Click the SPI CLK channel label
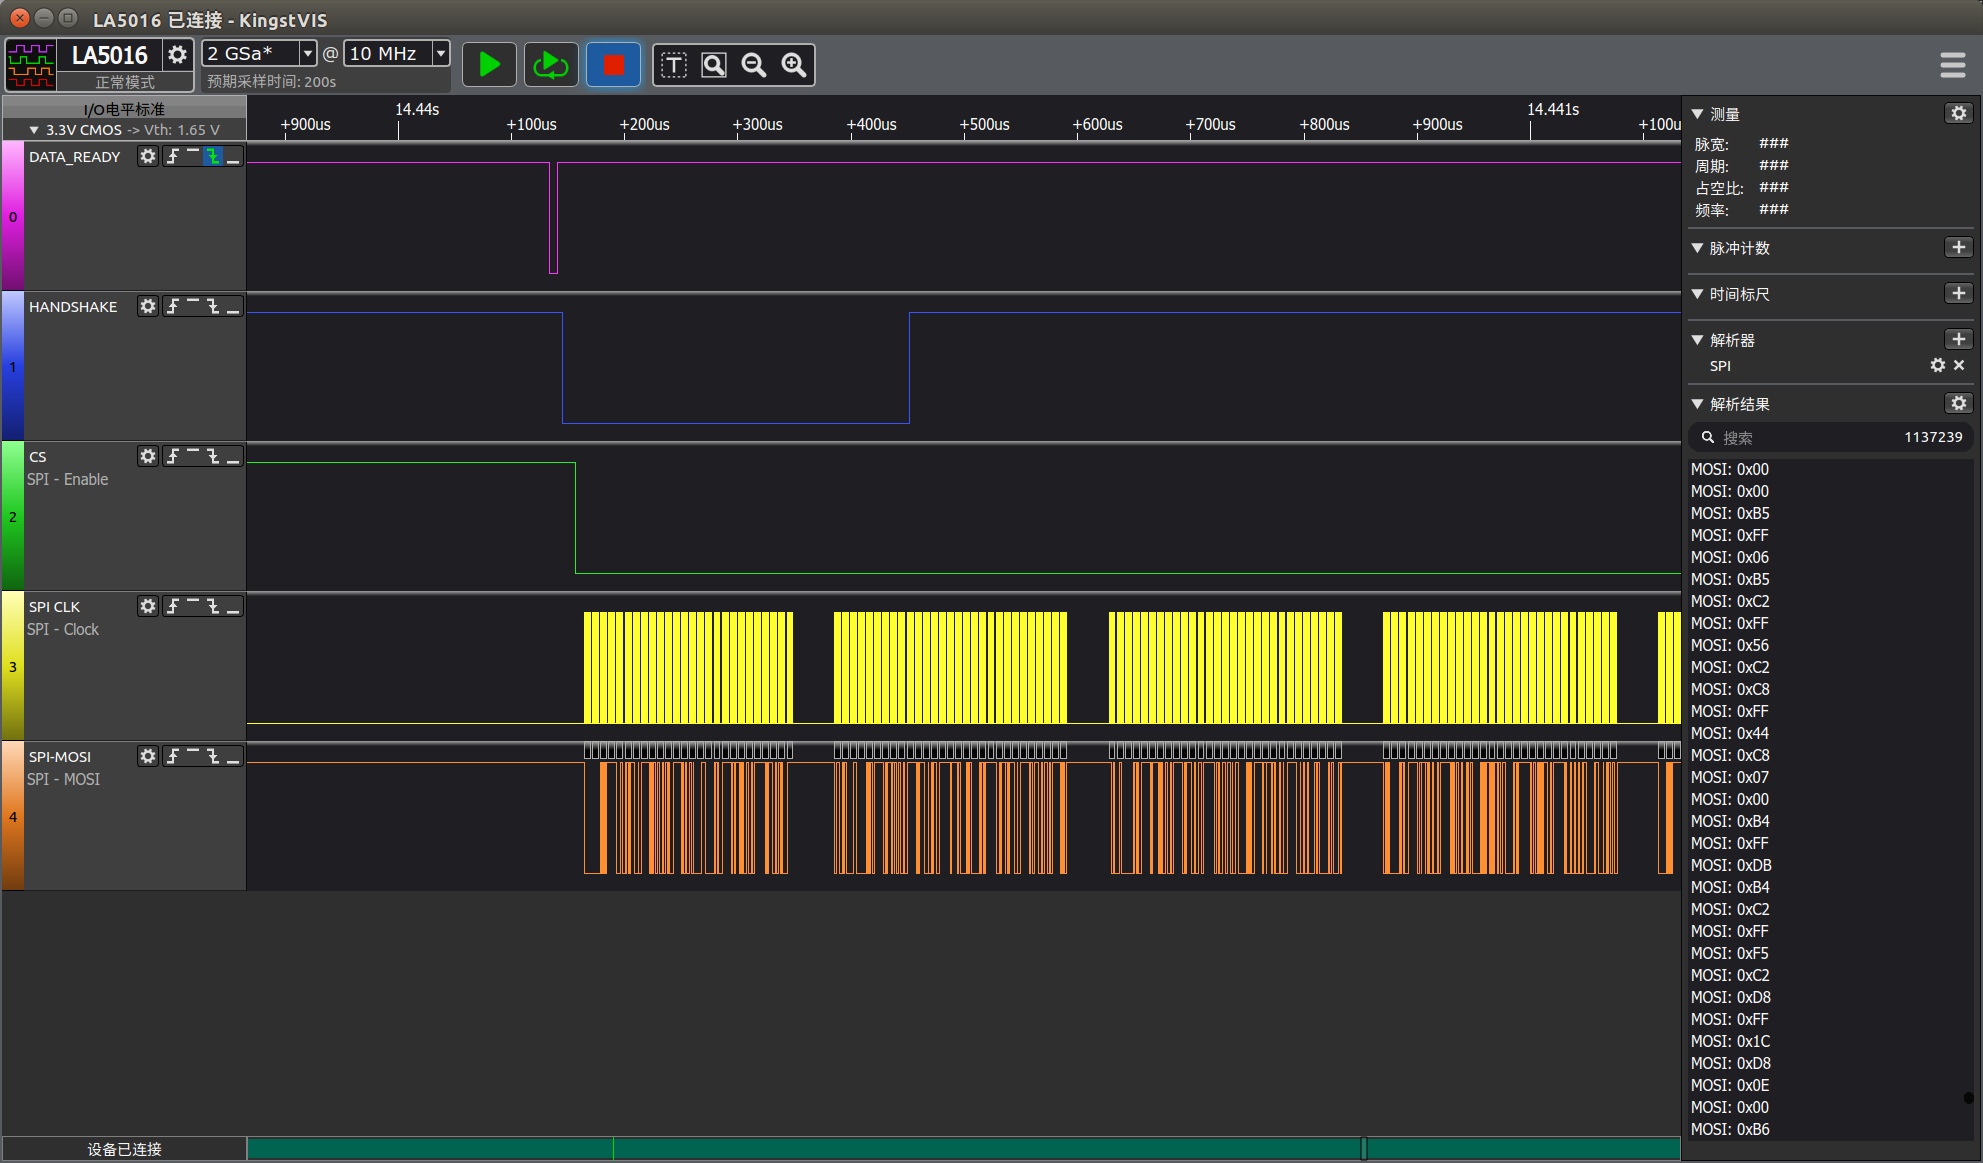Image resolution: width=1983 pixels, height=1163 pixels. tap(54, 607)
